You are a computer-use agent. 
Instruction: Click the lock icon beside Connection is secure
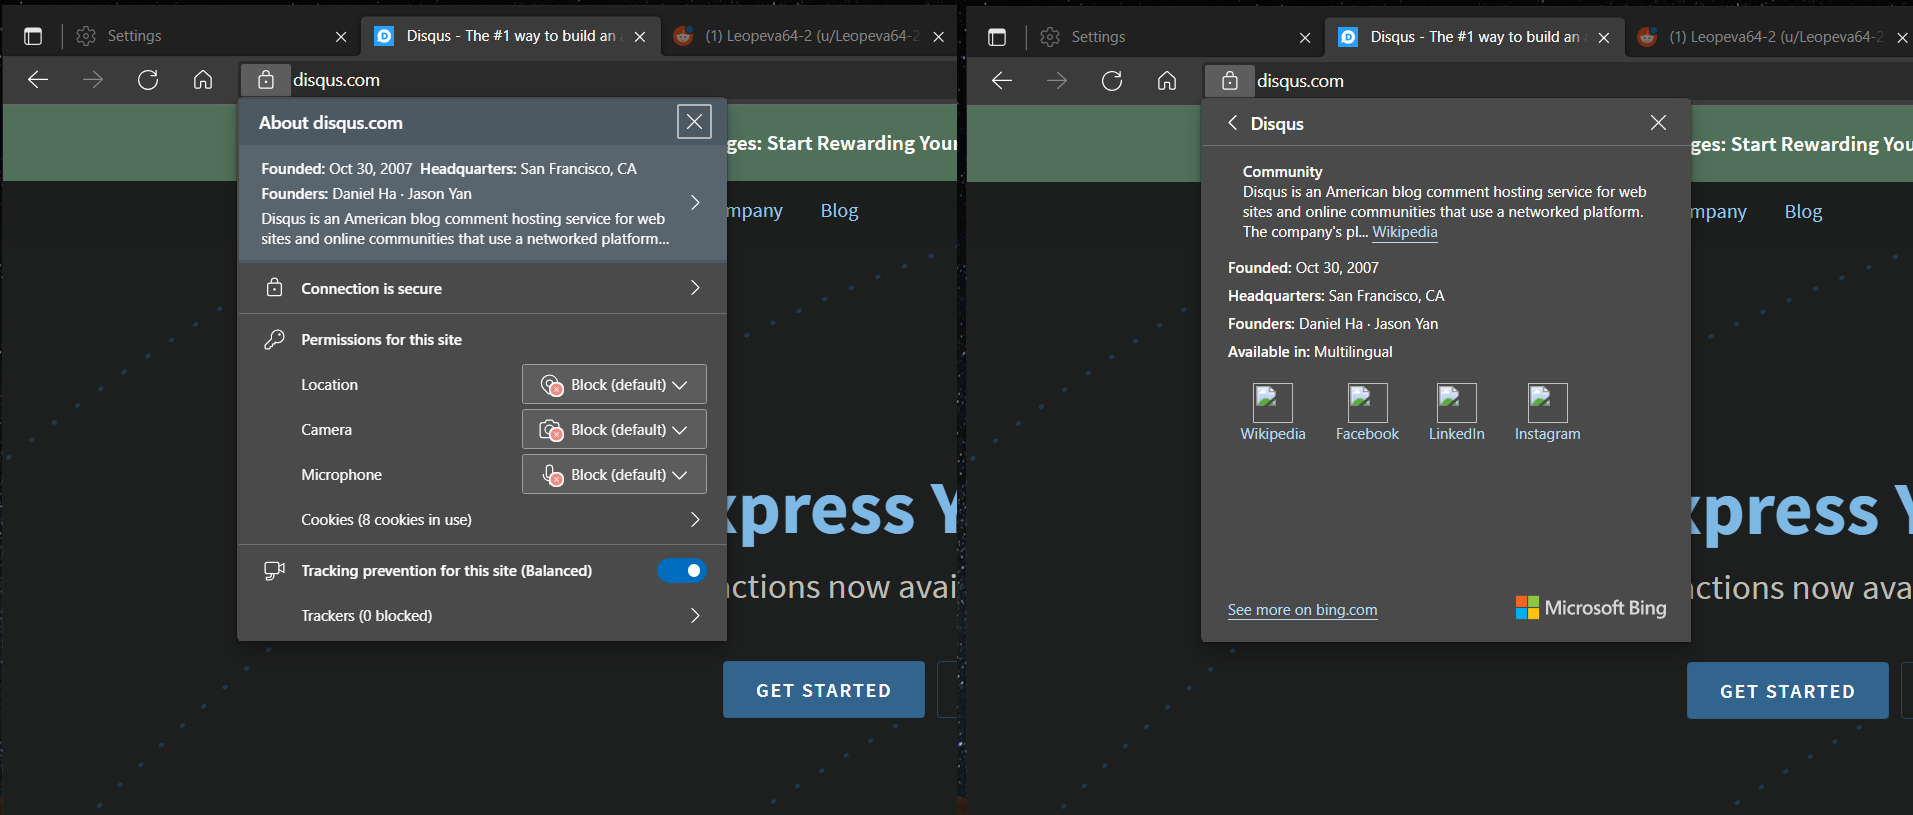tap(274, 288)
